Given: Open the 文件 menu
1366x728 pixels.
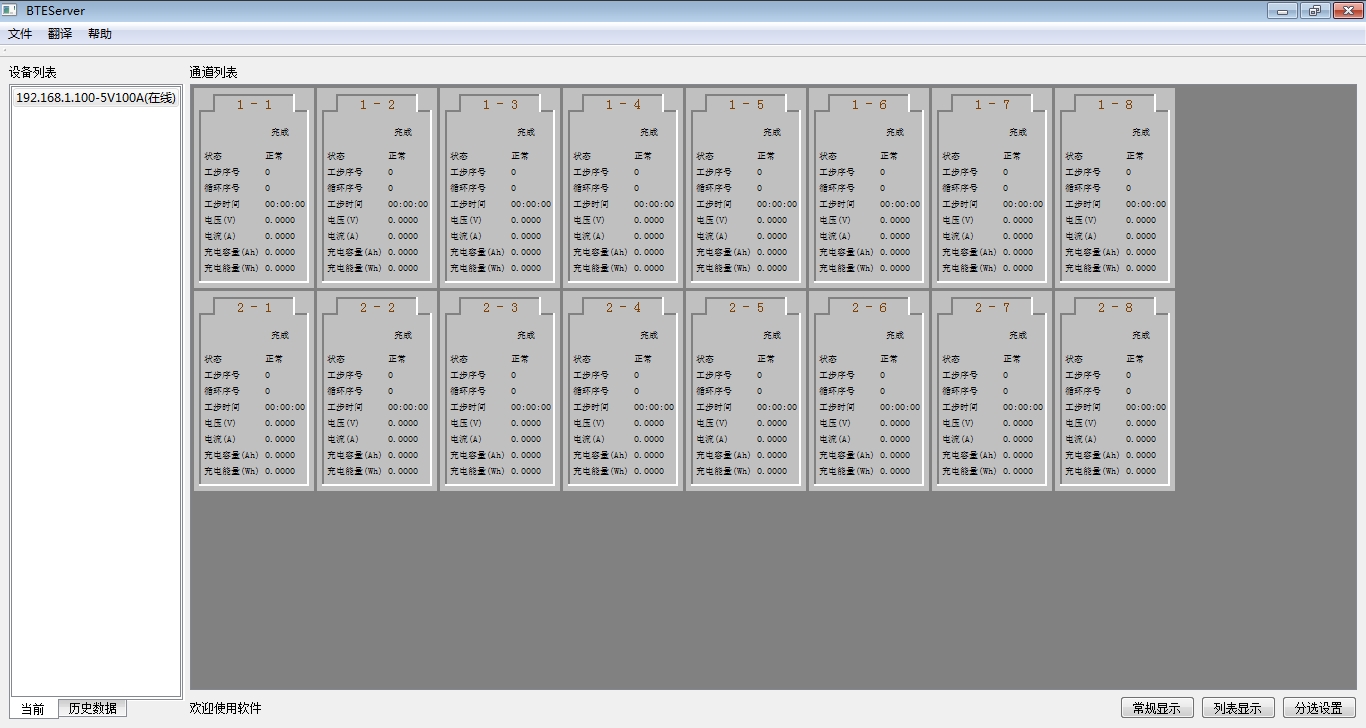Looking at the screenshot, I should [x=20, y=34].
